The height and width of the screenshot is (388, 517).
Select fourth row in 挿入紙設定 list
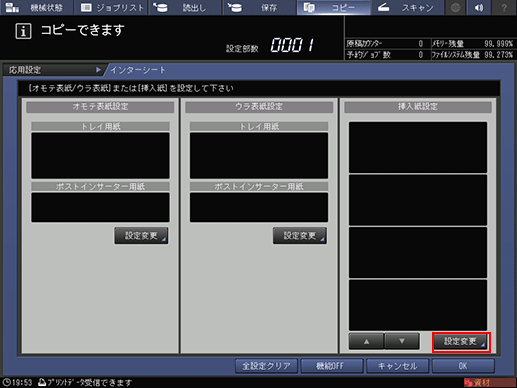[418, 305]
